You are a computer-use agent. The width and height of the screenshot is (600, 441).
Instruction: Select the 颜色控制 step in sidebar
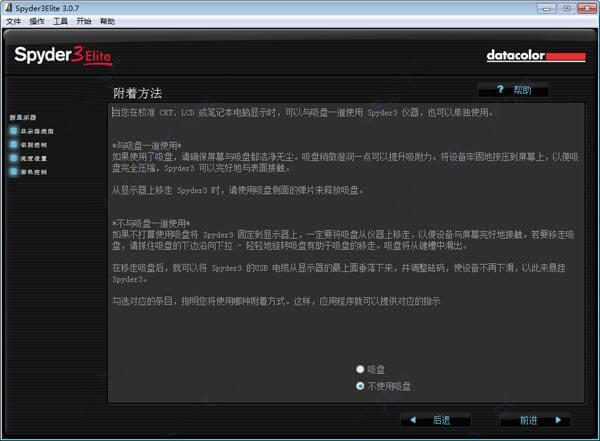pyautogui.click(x=34, y=172)
